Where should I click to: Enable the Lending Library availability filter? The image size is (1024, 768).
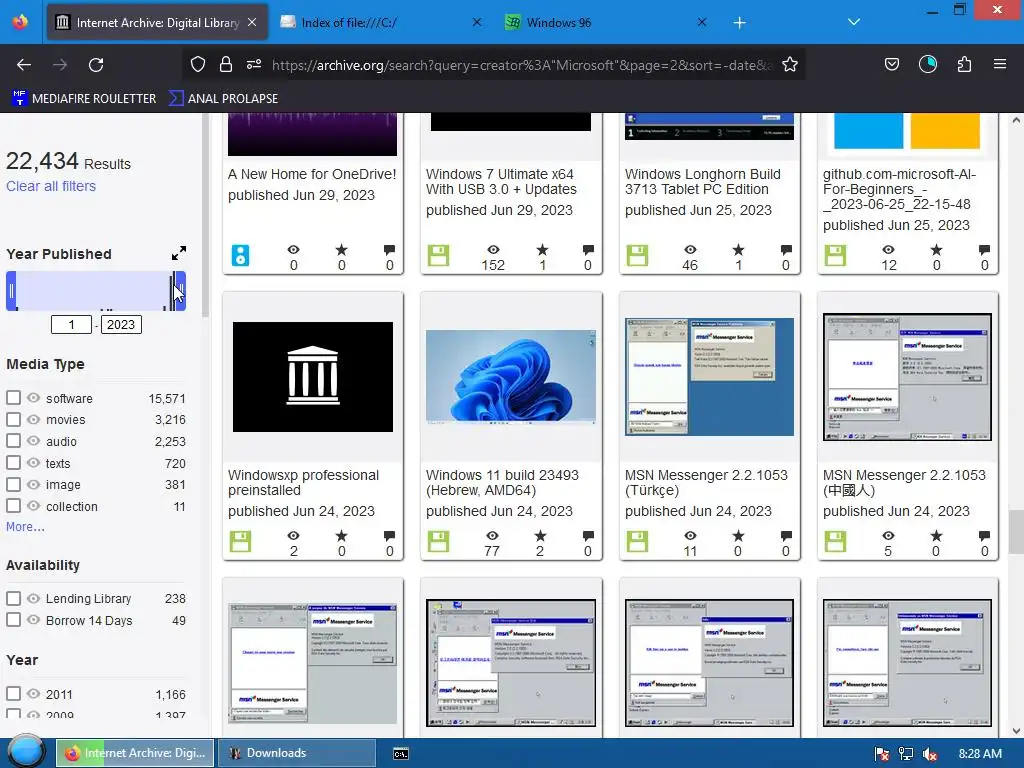[13, 598]
